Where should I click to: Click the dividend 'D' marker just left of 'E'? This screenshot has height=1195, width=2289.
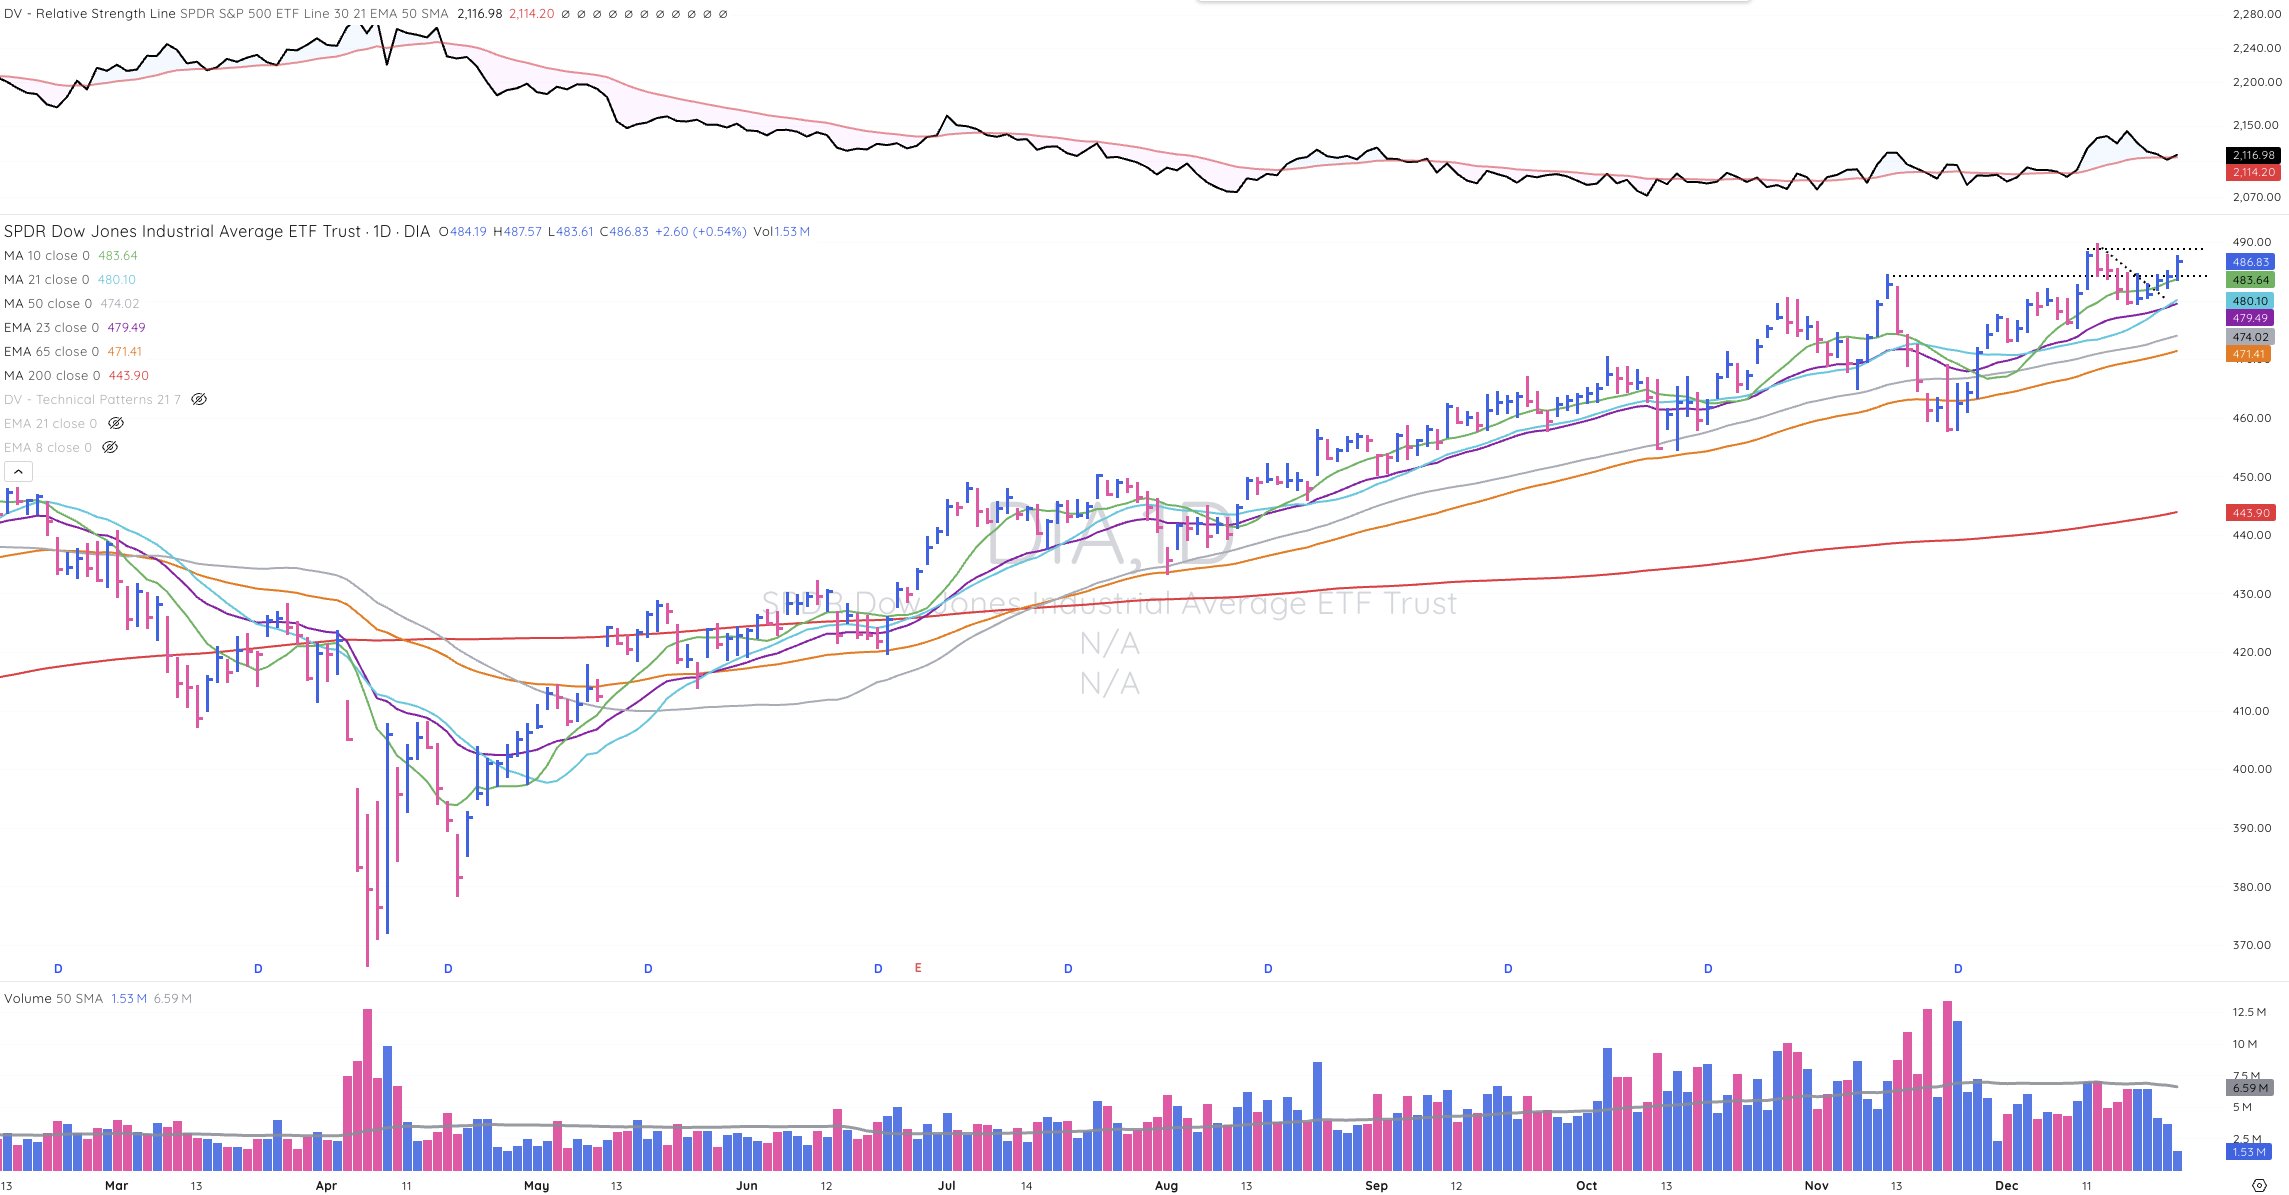[x=878, y=969]
